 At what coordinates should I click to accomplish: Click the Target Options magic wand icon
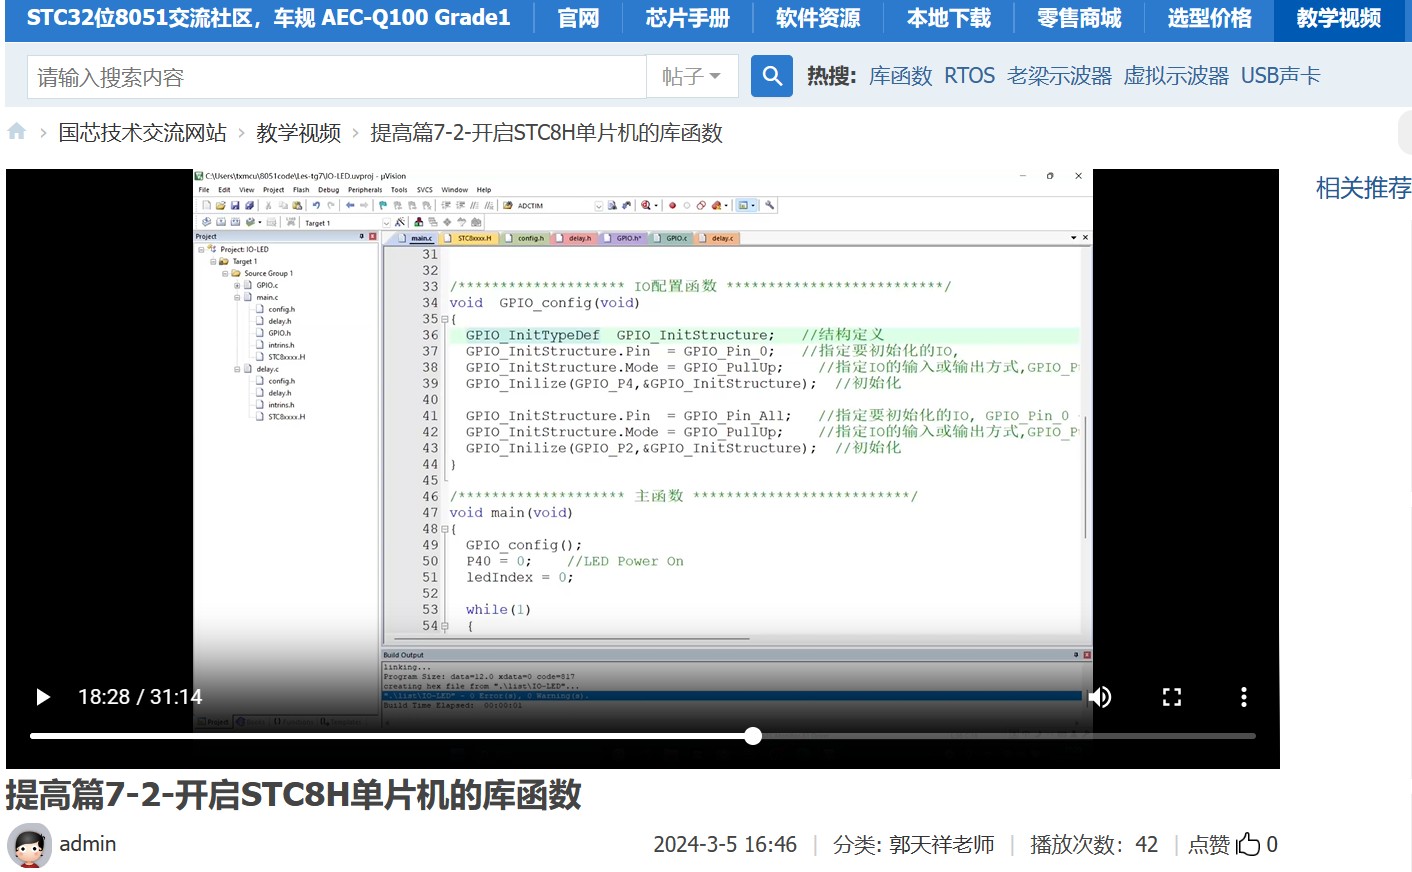400,222
